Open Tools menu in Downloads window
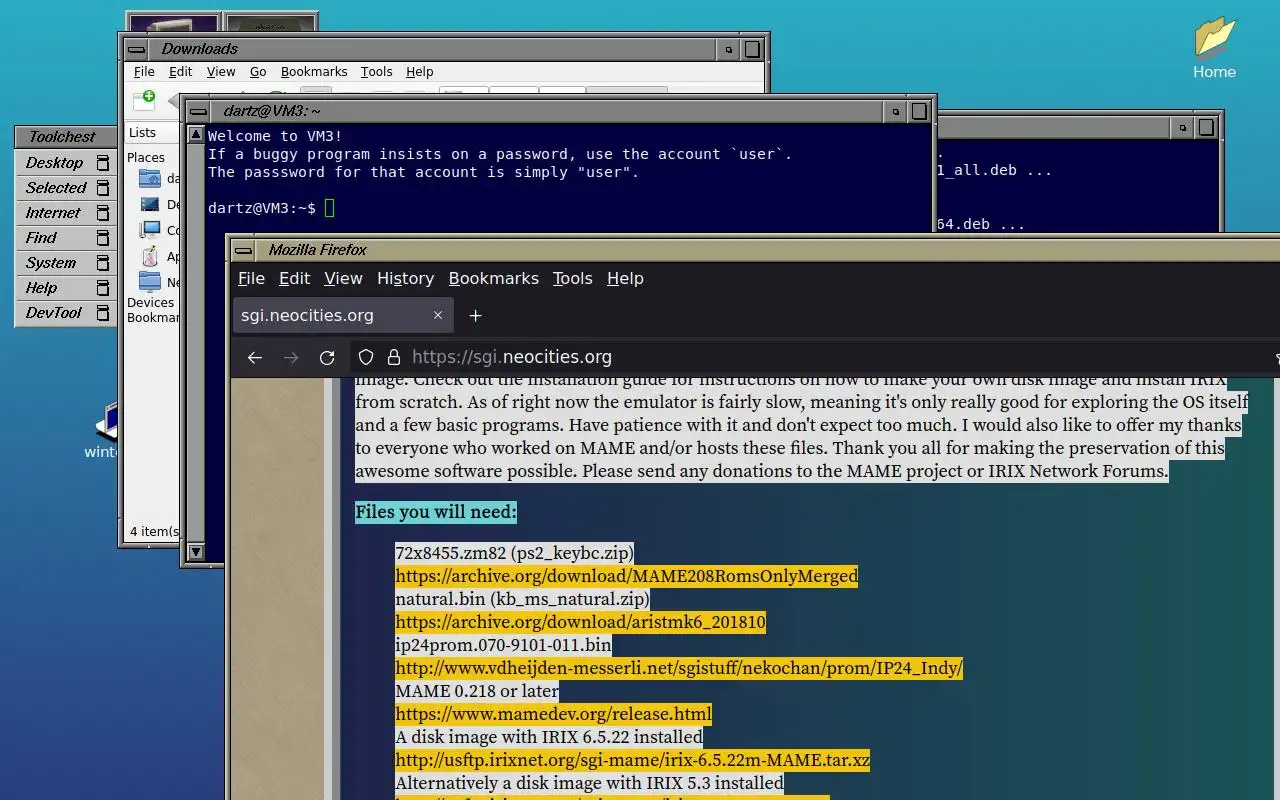Viewport: 1280px width, 800px height. click(376, 72)
